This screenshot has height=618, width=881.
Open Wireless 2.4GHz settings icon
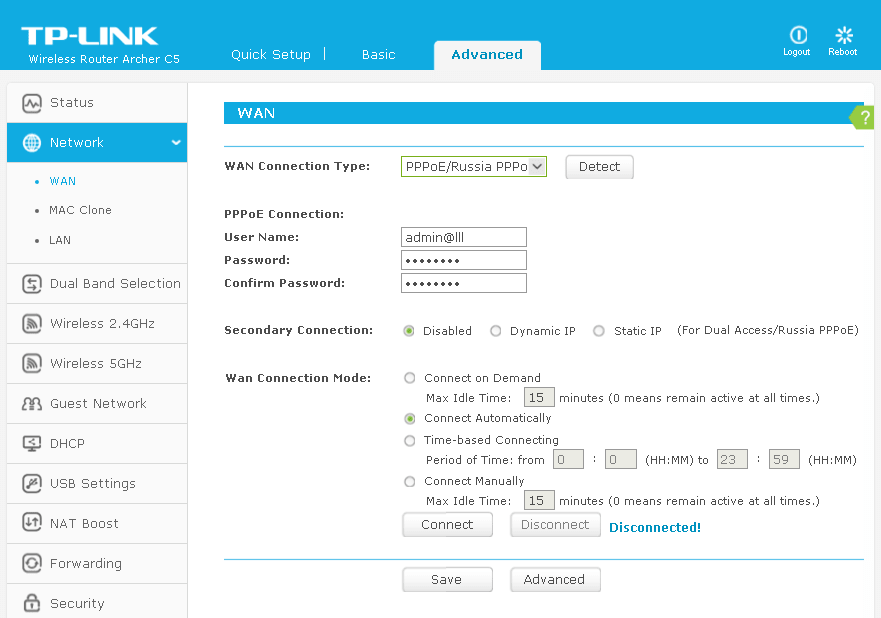(32, 324)
